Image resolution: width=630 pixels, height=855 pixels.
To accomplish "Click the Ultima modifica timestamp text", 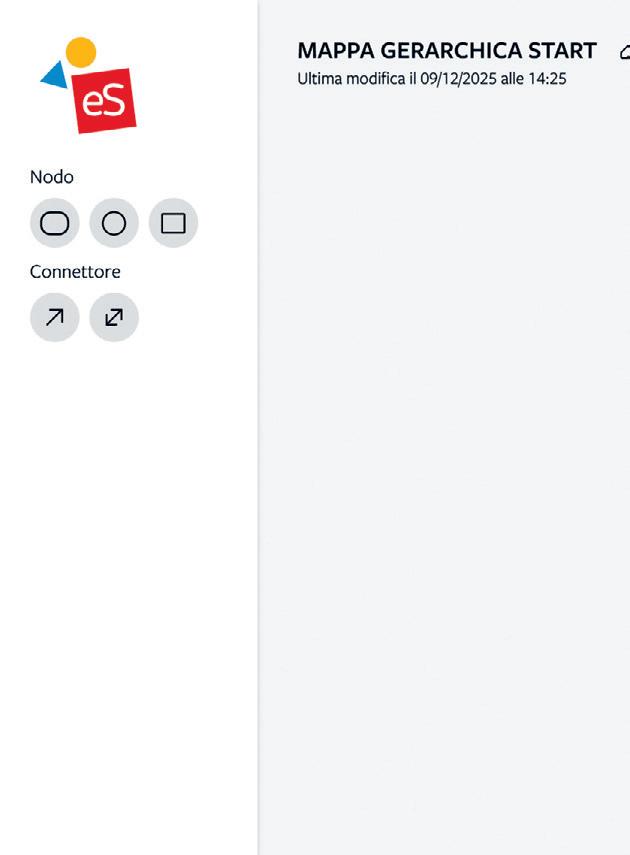I will coord(431,79).
